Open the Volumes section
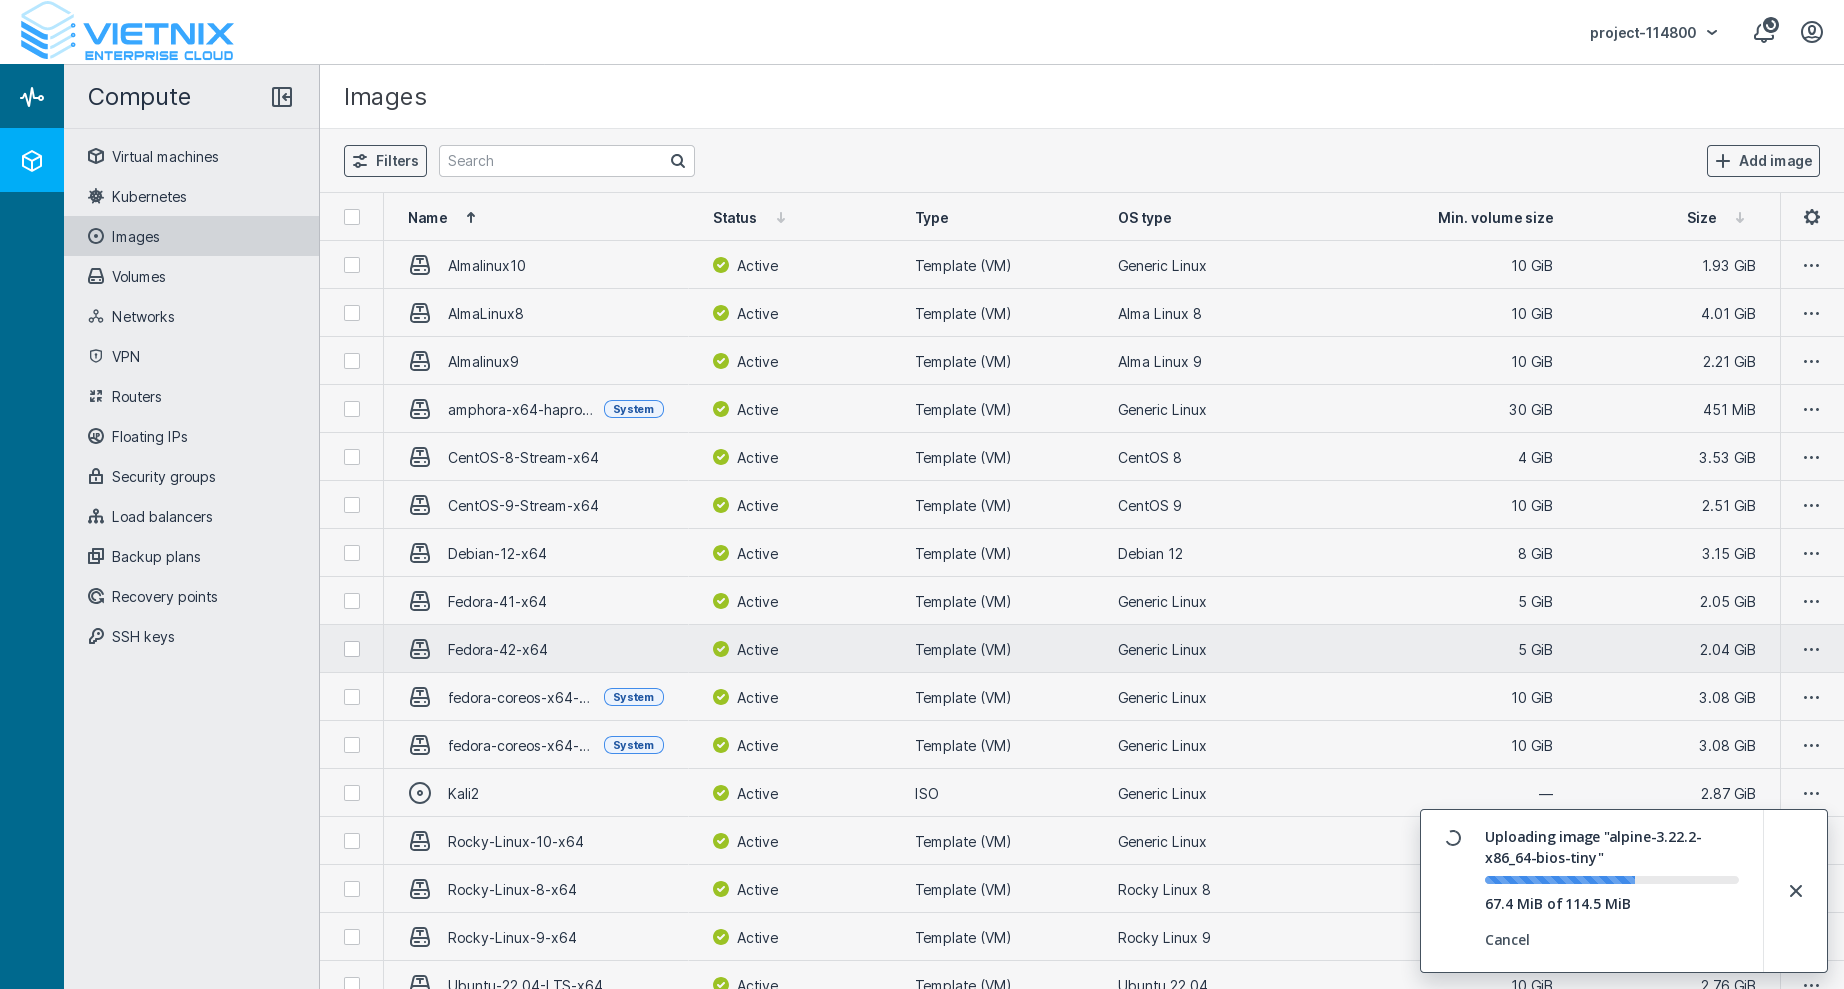Screen dimensions: 1844x989 (x=139, y=277)
